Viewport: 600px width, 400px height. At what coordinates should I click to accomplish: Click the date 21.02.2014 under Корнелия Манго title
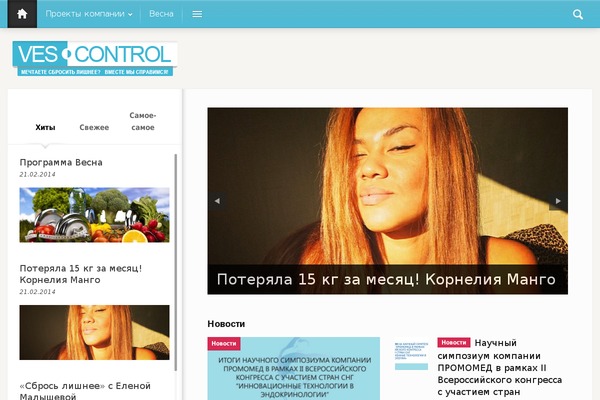coord(38,292)
